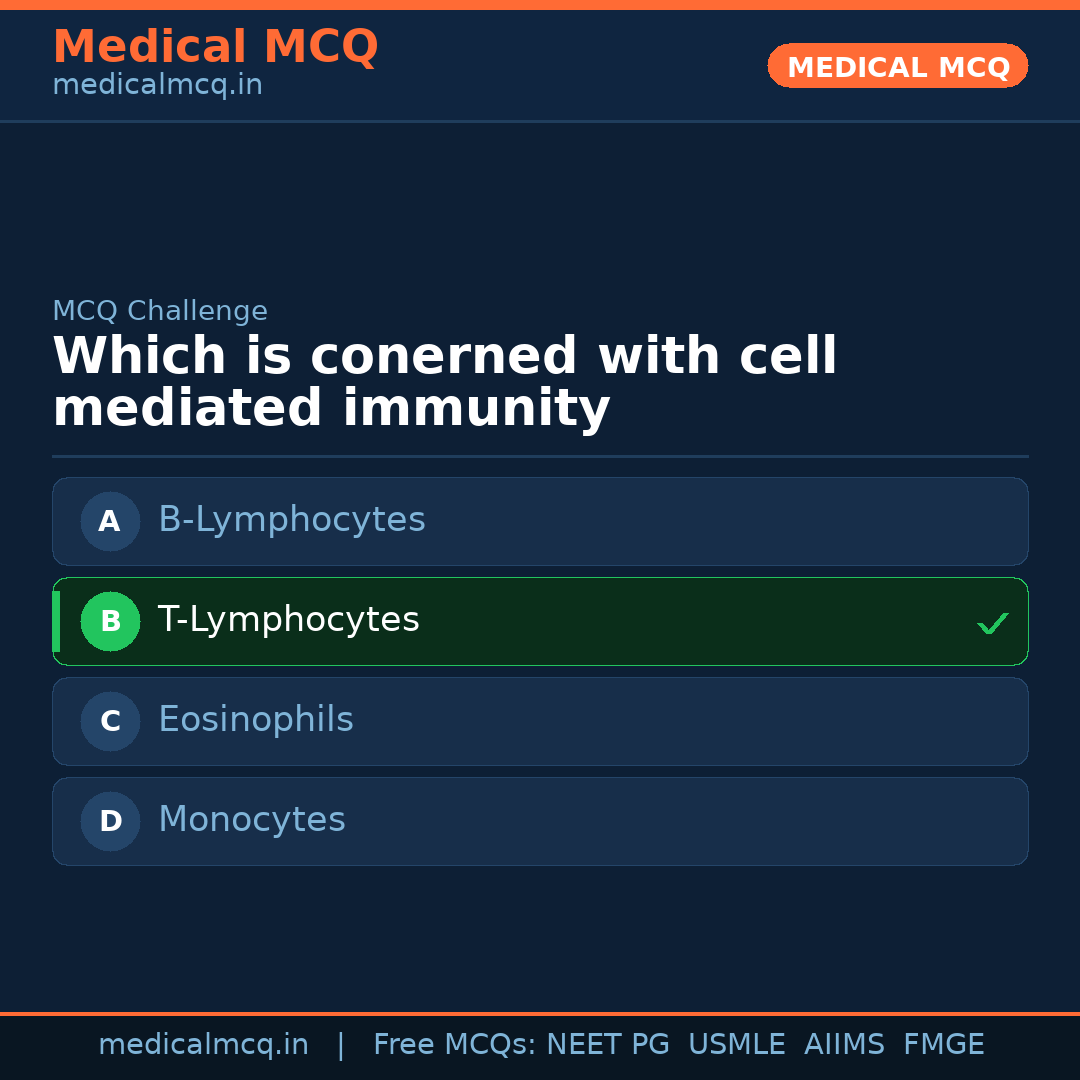
Task: Open medicalmcq.in link in the footer
Action: point(203,1045)
